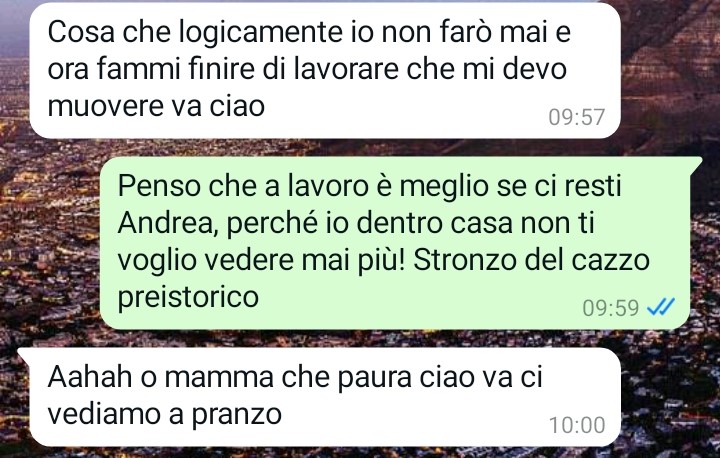Click the word 'preistorico' in the sent message
The image size is (720, 458).
point(188,297)
